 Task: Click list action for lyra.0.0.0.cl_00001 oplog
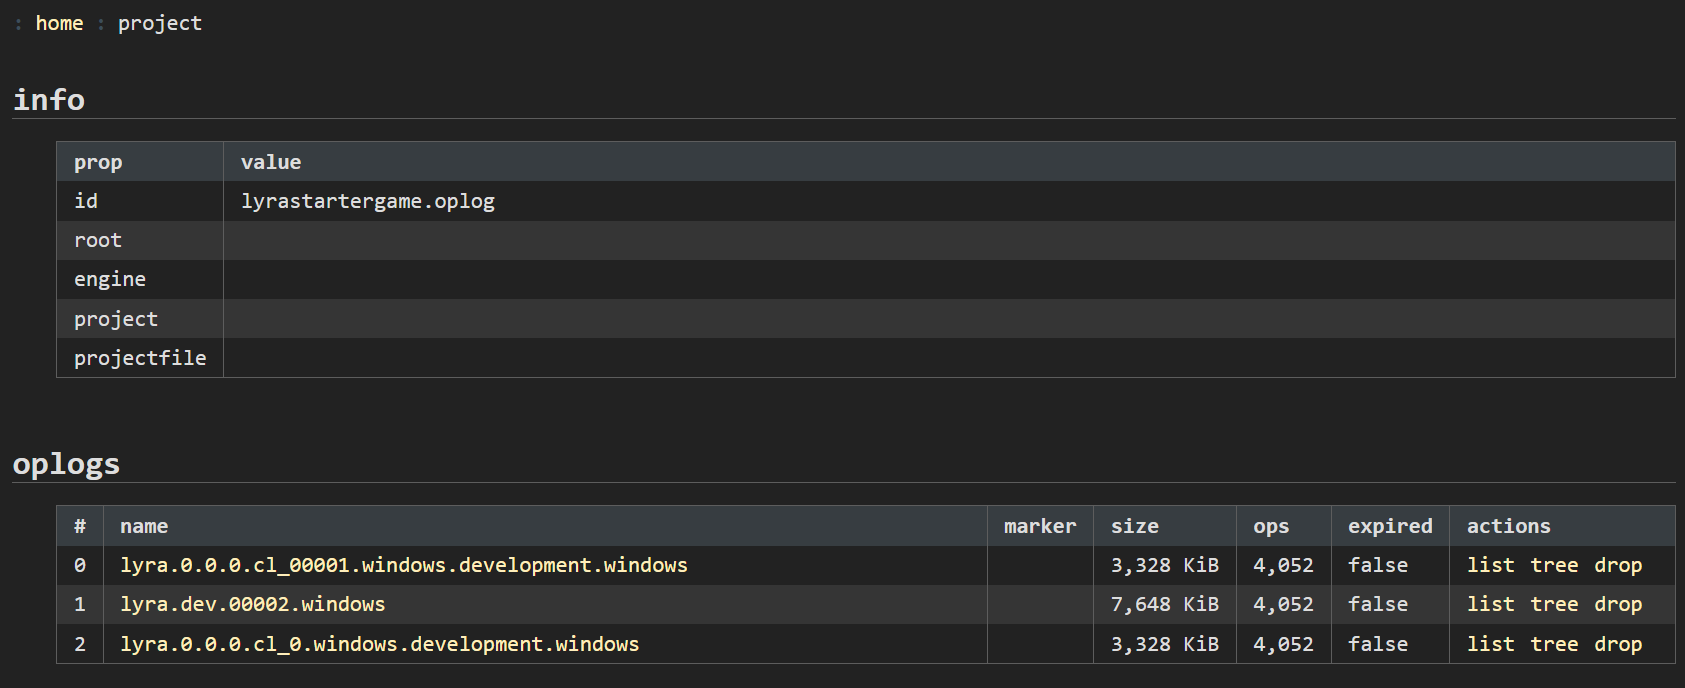(x=1490, y=565)
